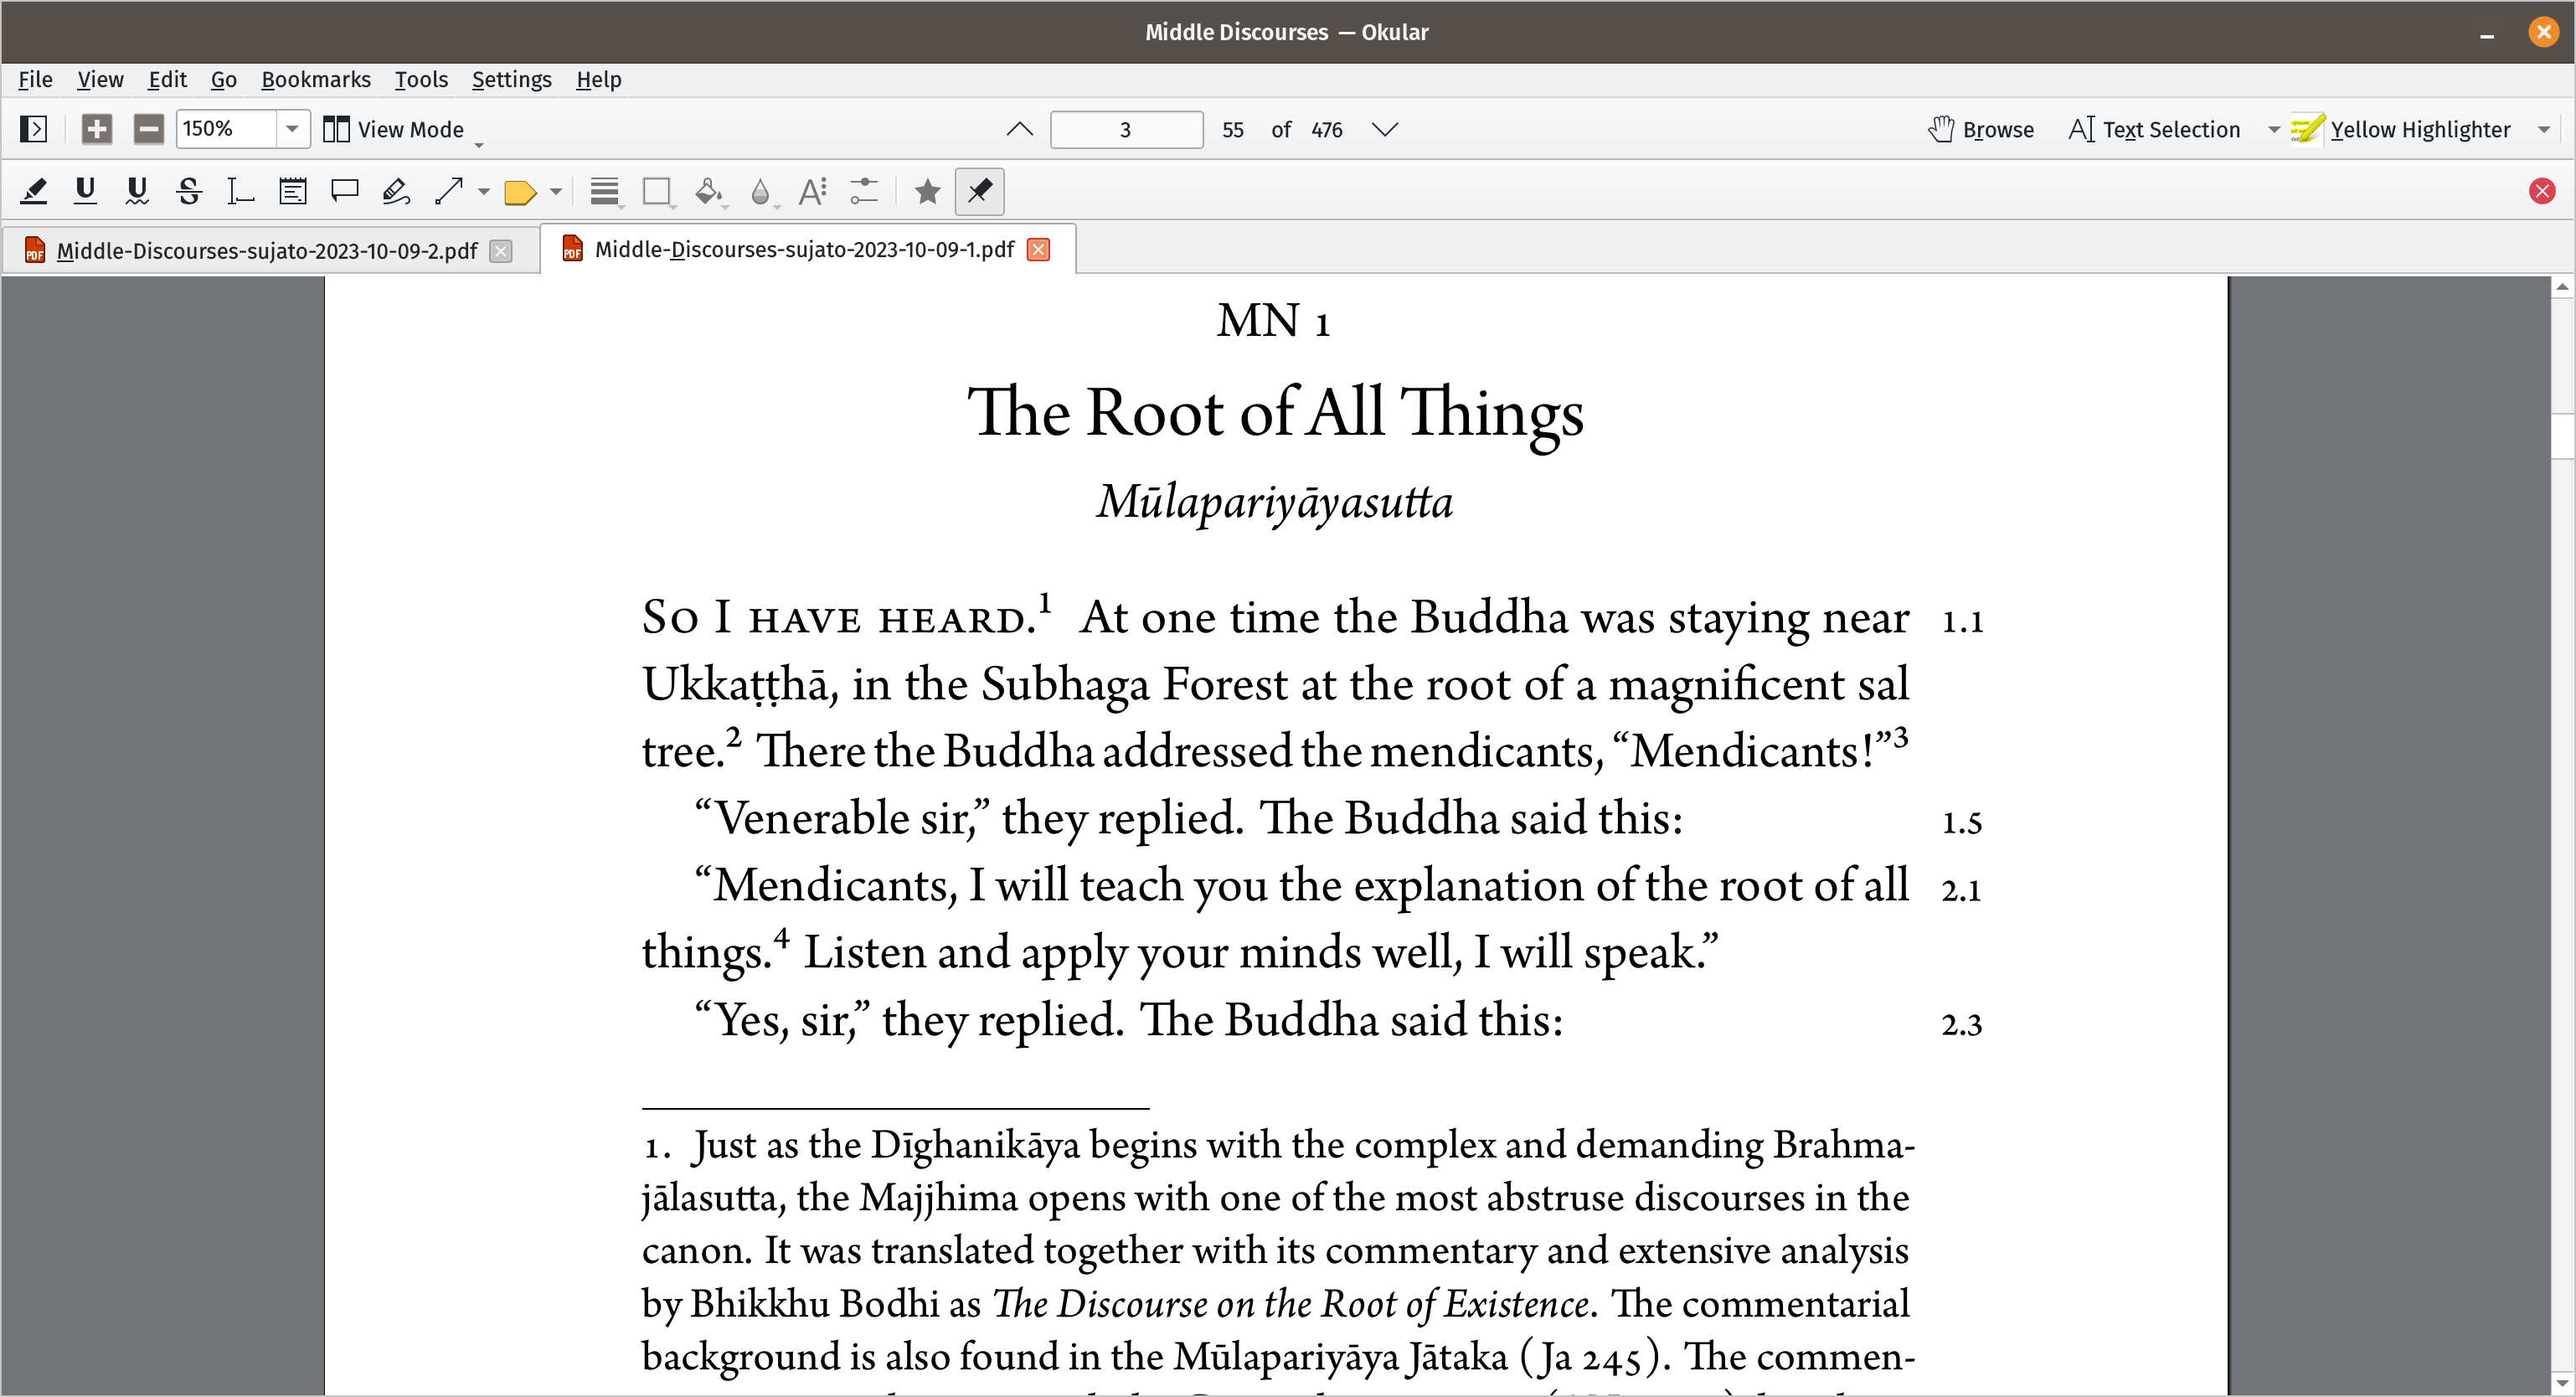Open the Help menu
This screenshot has width=2576, height=1397.
(598, 79)
